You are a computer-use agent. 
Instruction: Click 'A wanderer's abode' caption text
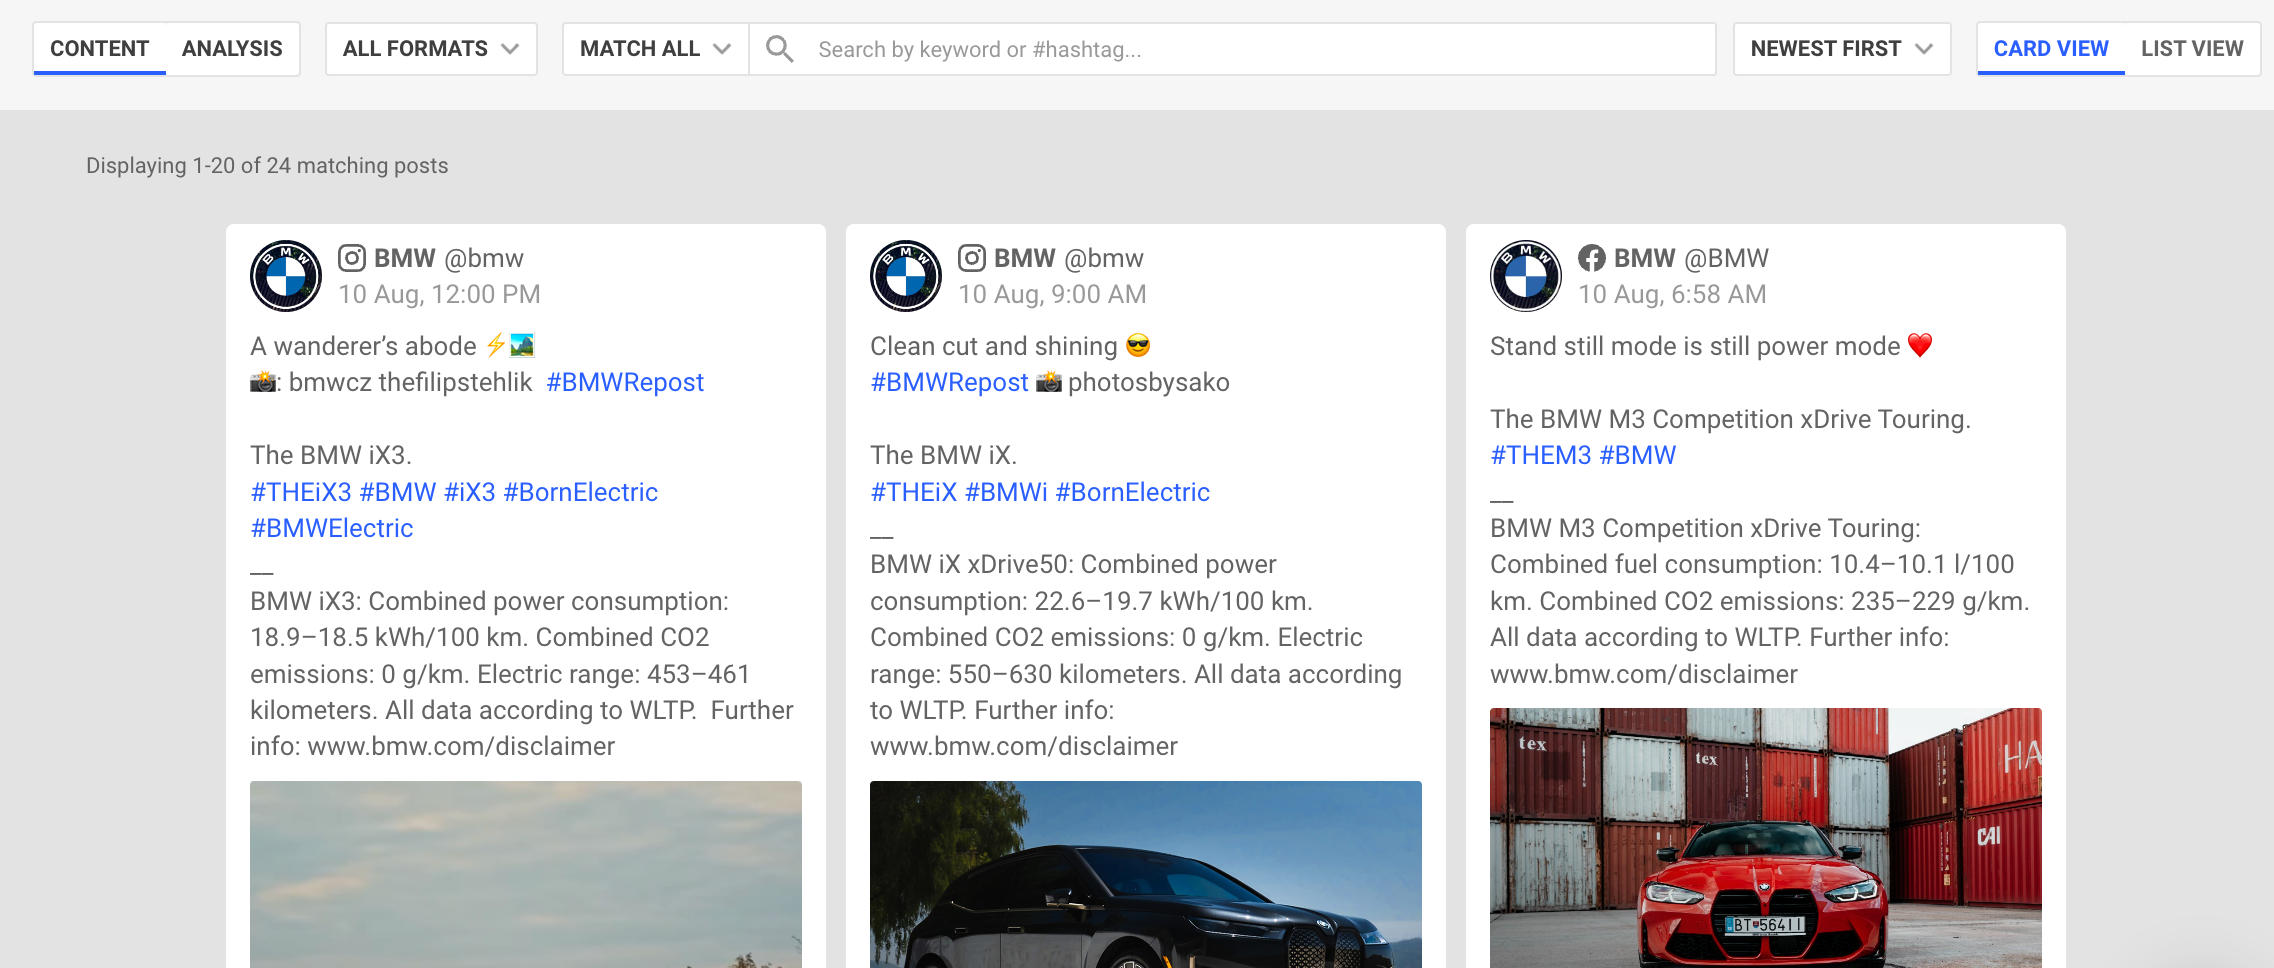[x=363, y=346]
